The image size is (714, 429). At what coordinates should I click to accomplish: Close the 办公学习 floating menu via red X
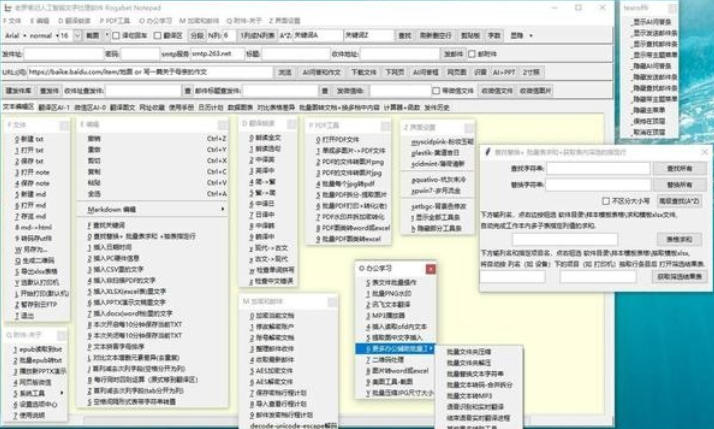point(430,269)
